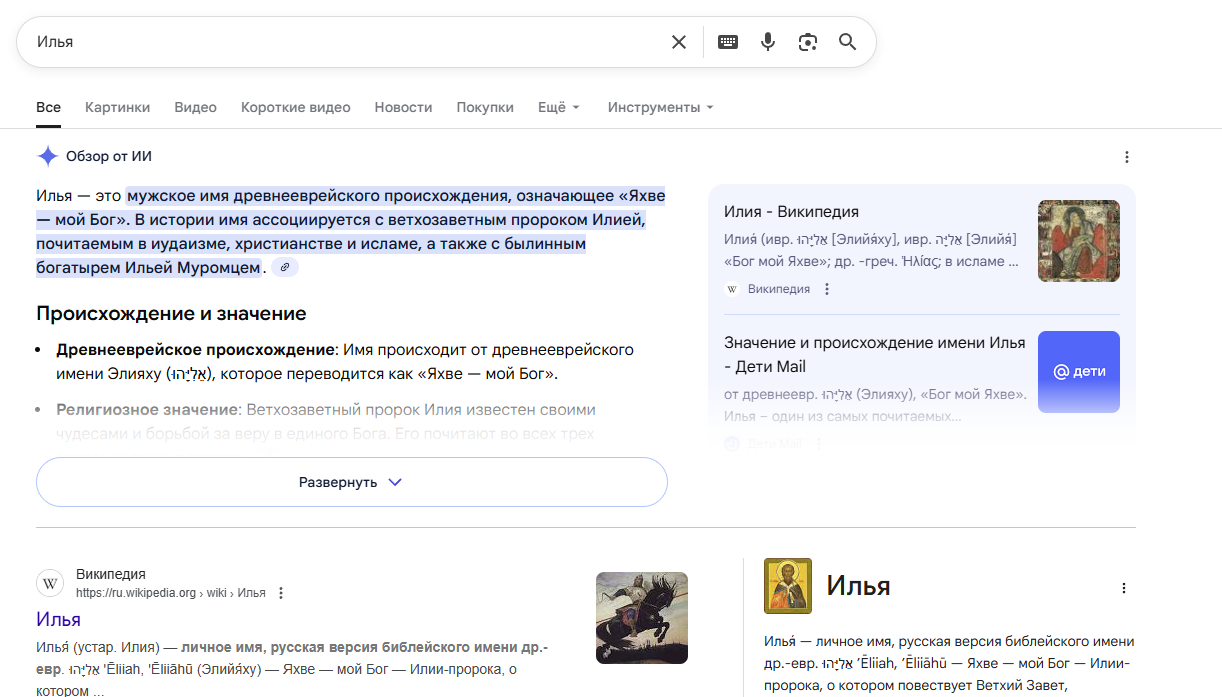Open AI overview three-dot options menu

pyautogui.click(x=1127, y=157)
